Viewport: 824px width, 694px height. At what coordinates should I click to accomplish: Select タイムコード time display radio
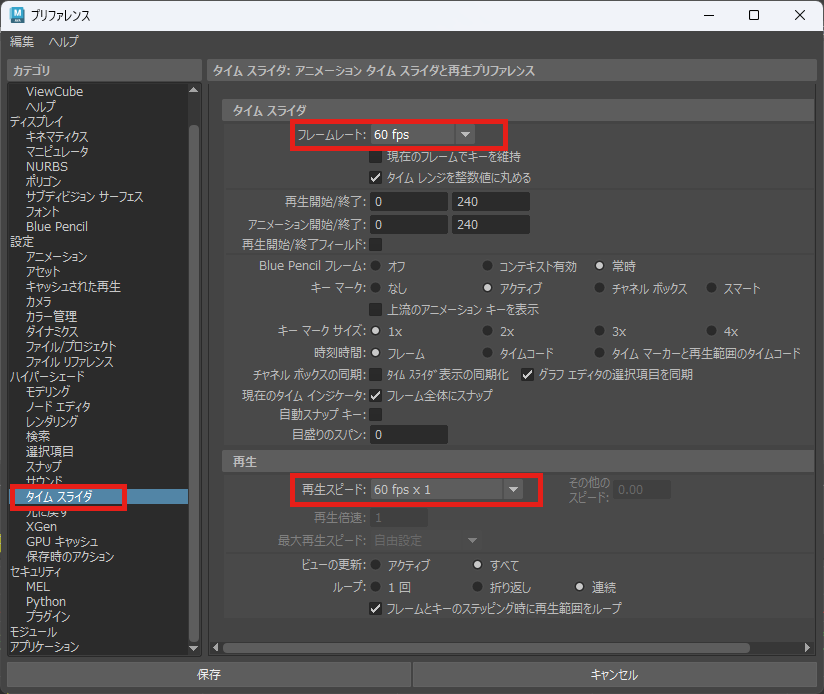pyautogui.click(x=488, y=353)
